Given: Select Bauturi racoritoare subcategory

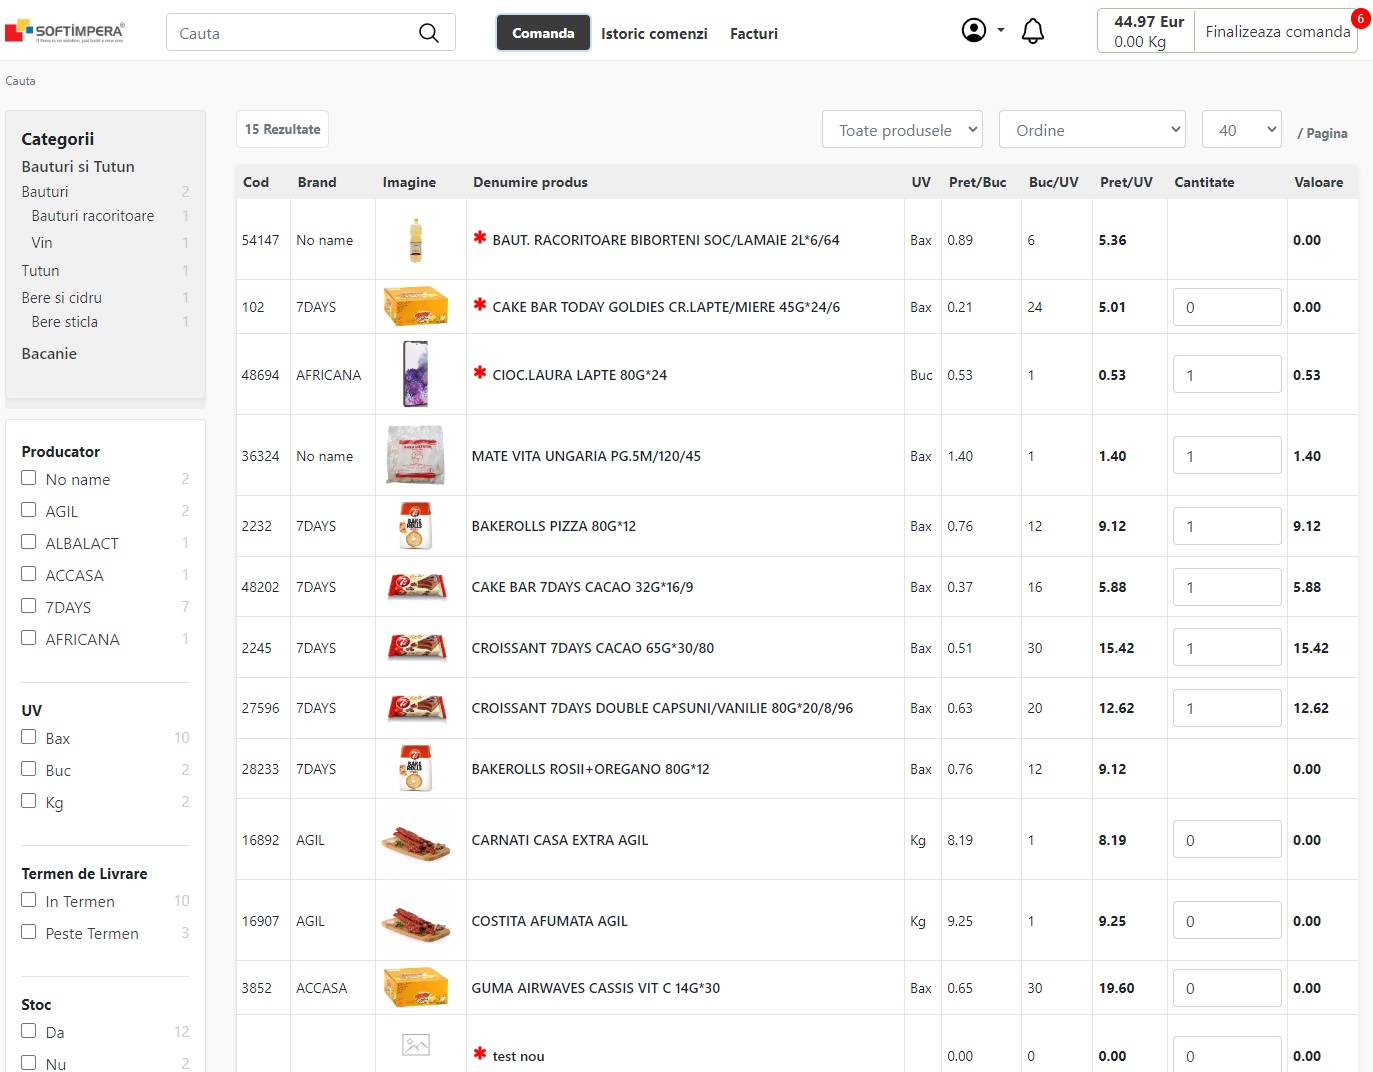Looking at the screenshot, I should point(93,216).
